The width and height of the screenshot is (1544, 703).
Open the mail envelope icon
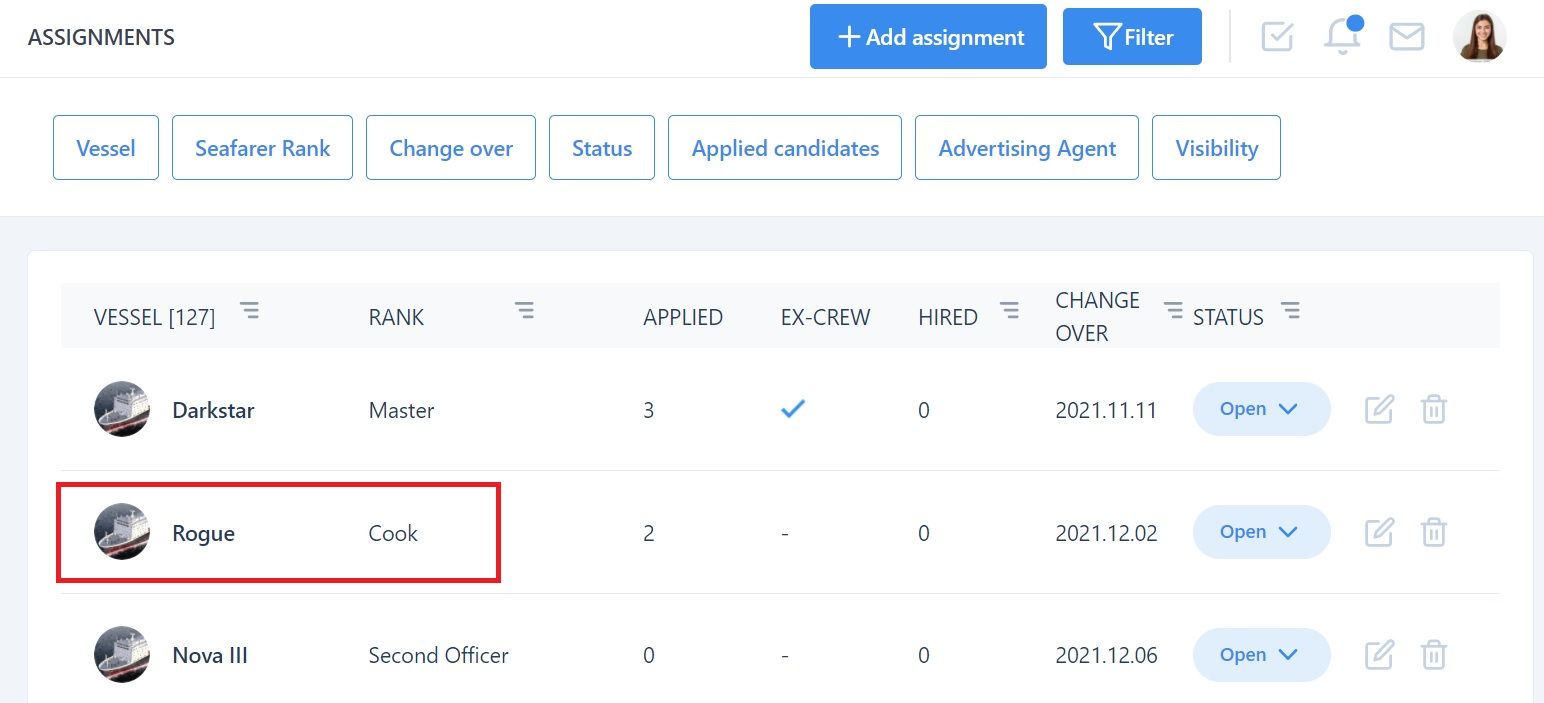(x=1407, y=37)
